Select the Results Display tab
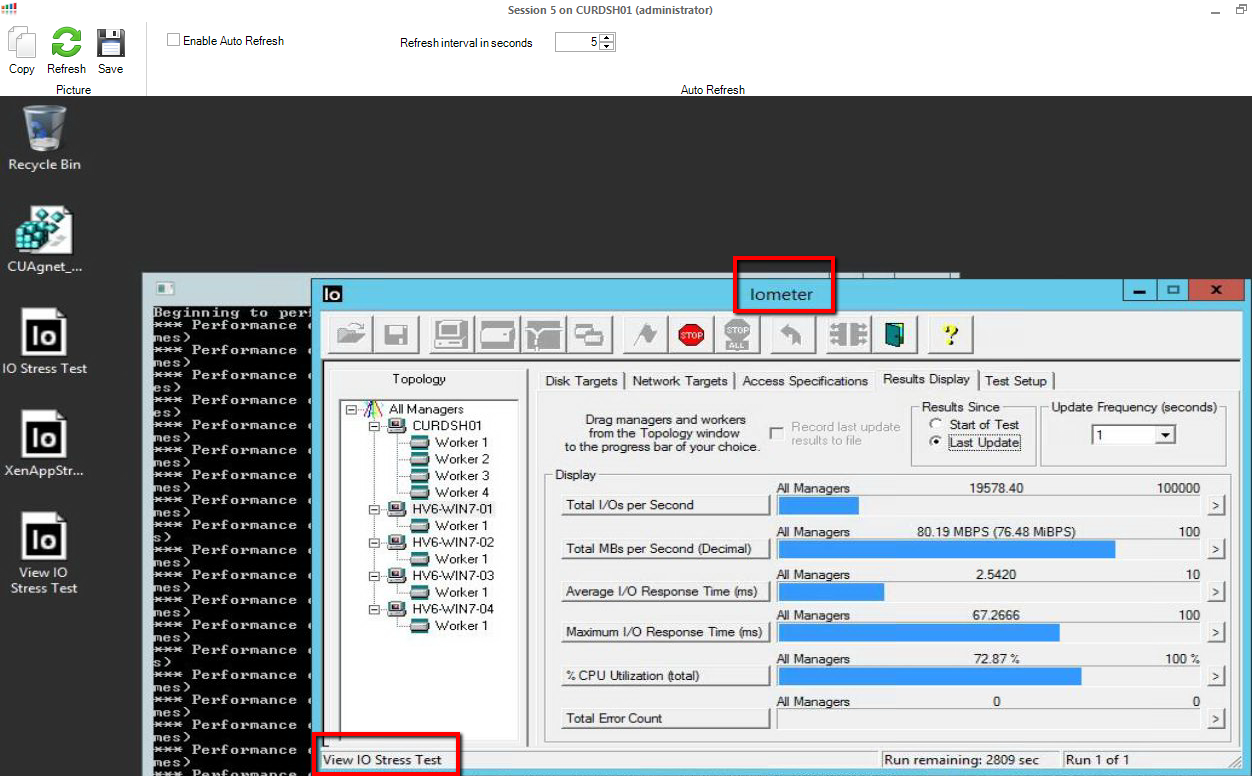The height and width of the screenshot is (776, 1252). point(926,380)
